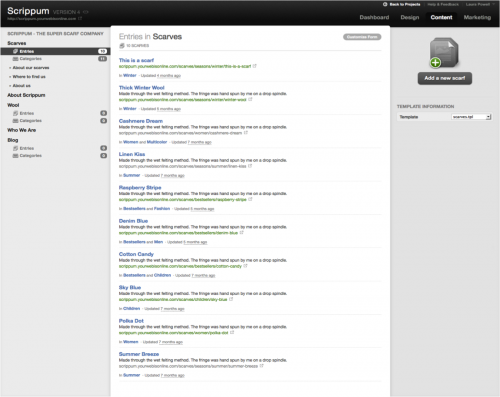Click the Back to Projects link text

click(x=405, y=4)
